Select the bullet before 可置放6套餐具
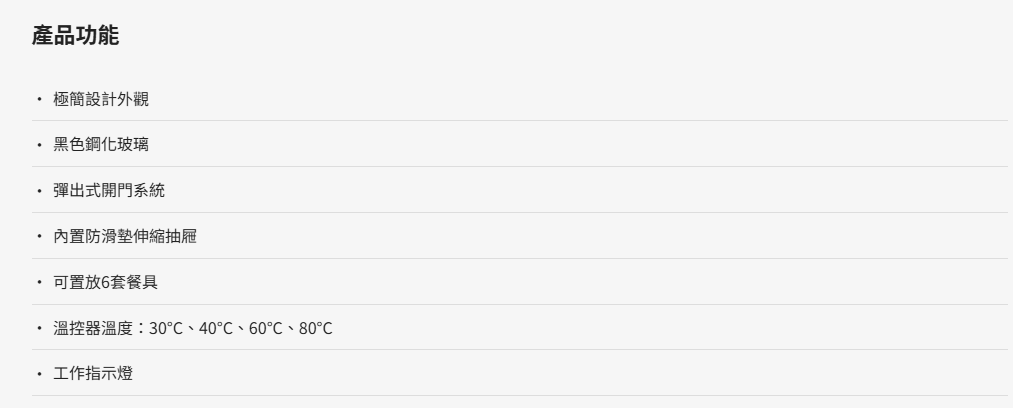The width and height of the screenshot is (1013, 408). click(x=39, y=282)
